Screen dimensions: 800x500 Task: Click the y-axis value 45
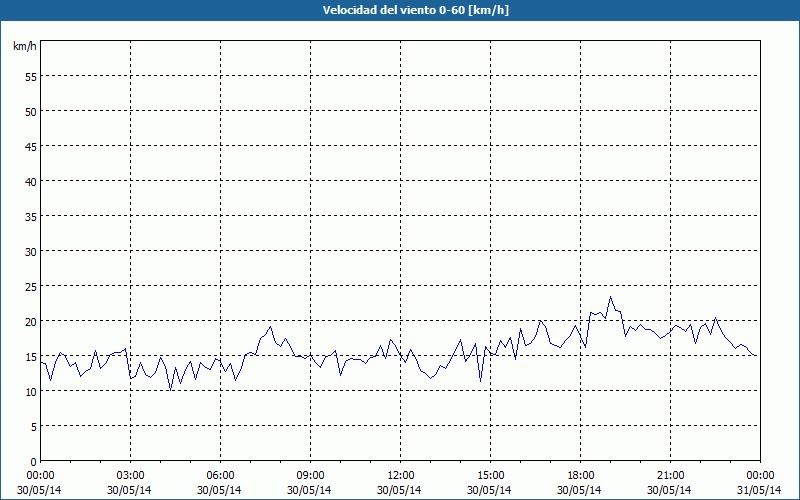(31, 147)
